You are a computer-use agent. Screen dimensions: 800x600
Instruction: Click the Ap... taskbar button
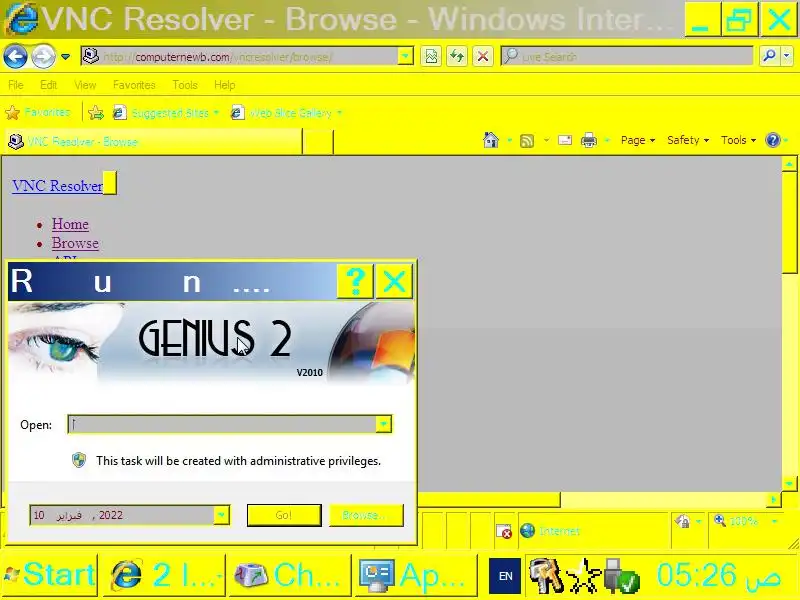tap(415, 575)
